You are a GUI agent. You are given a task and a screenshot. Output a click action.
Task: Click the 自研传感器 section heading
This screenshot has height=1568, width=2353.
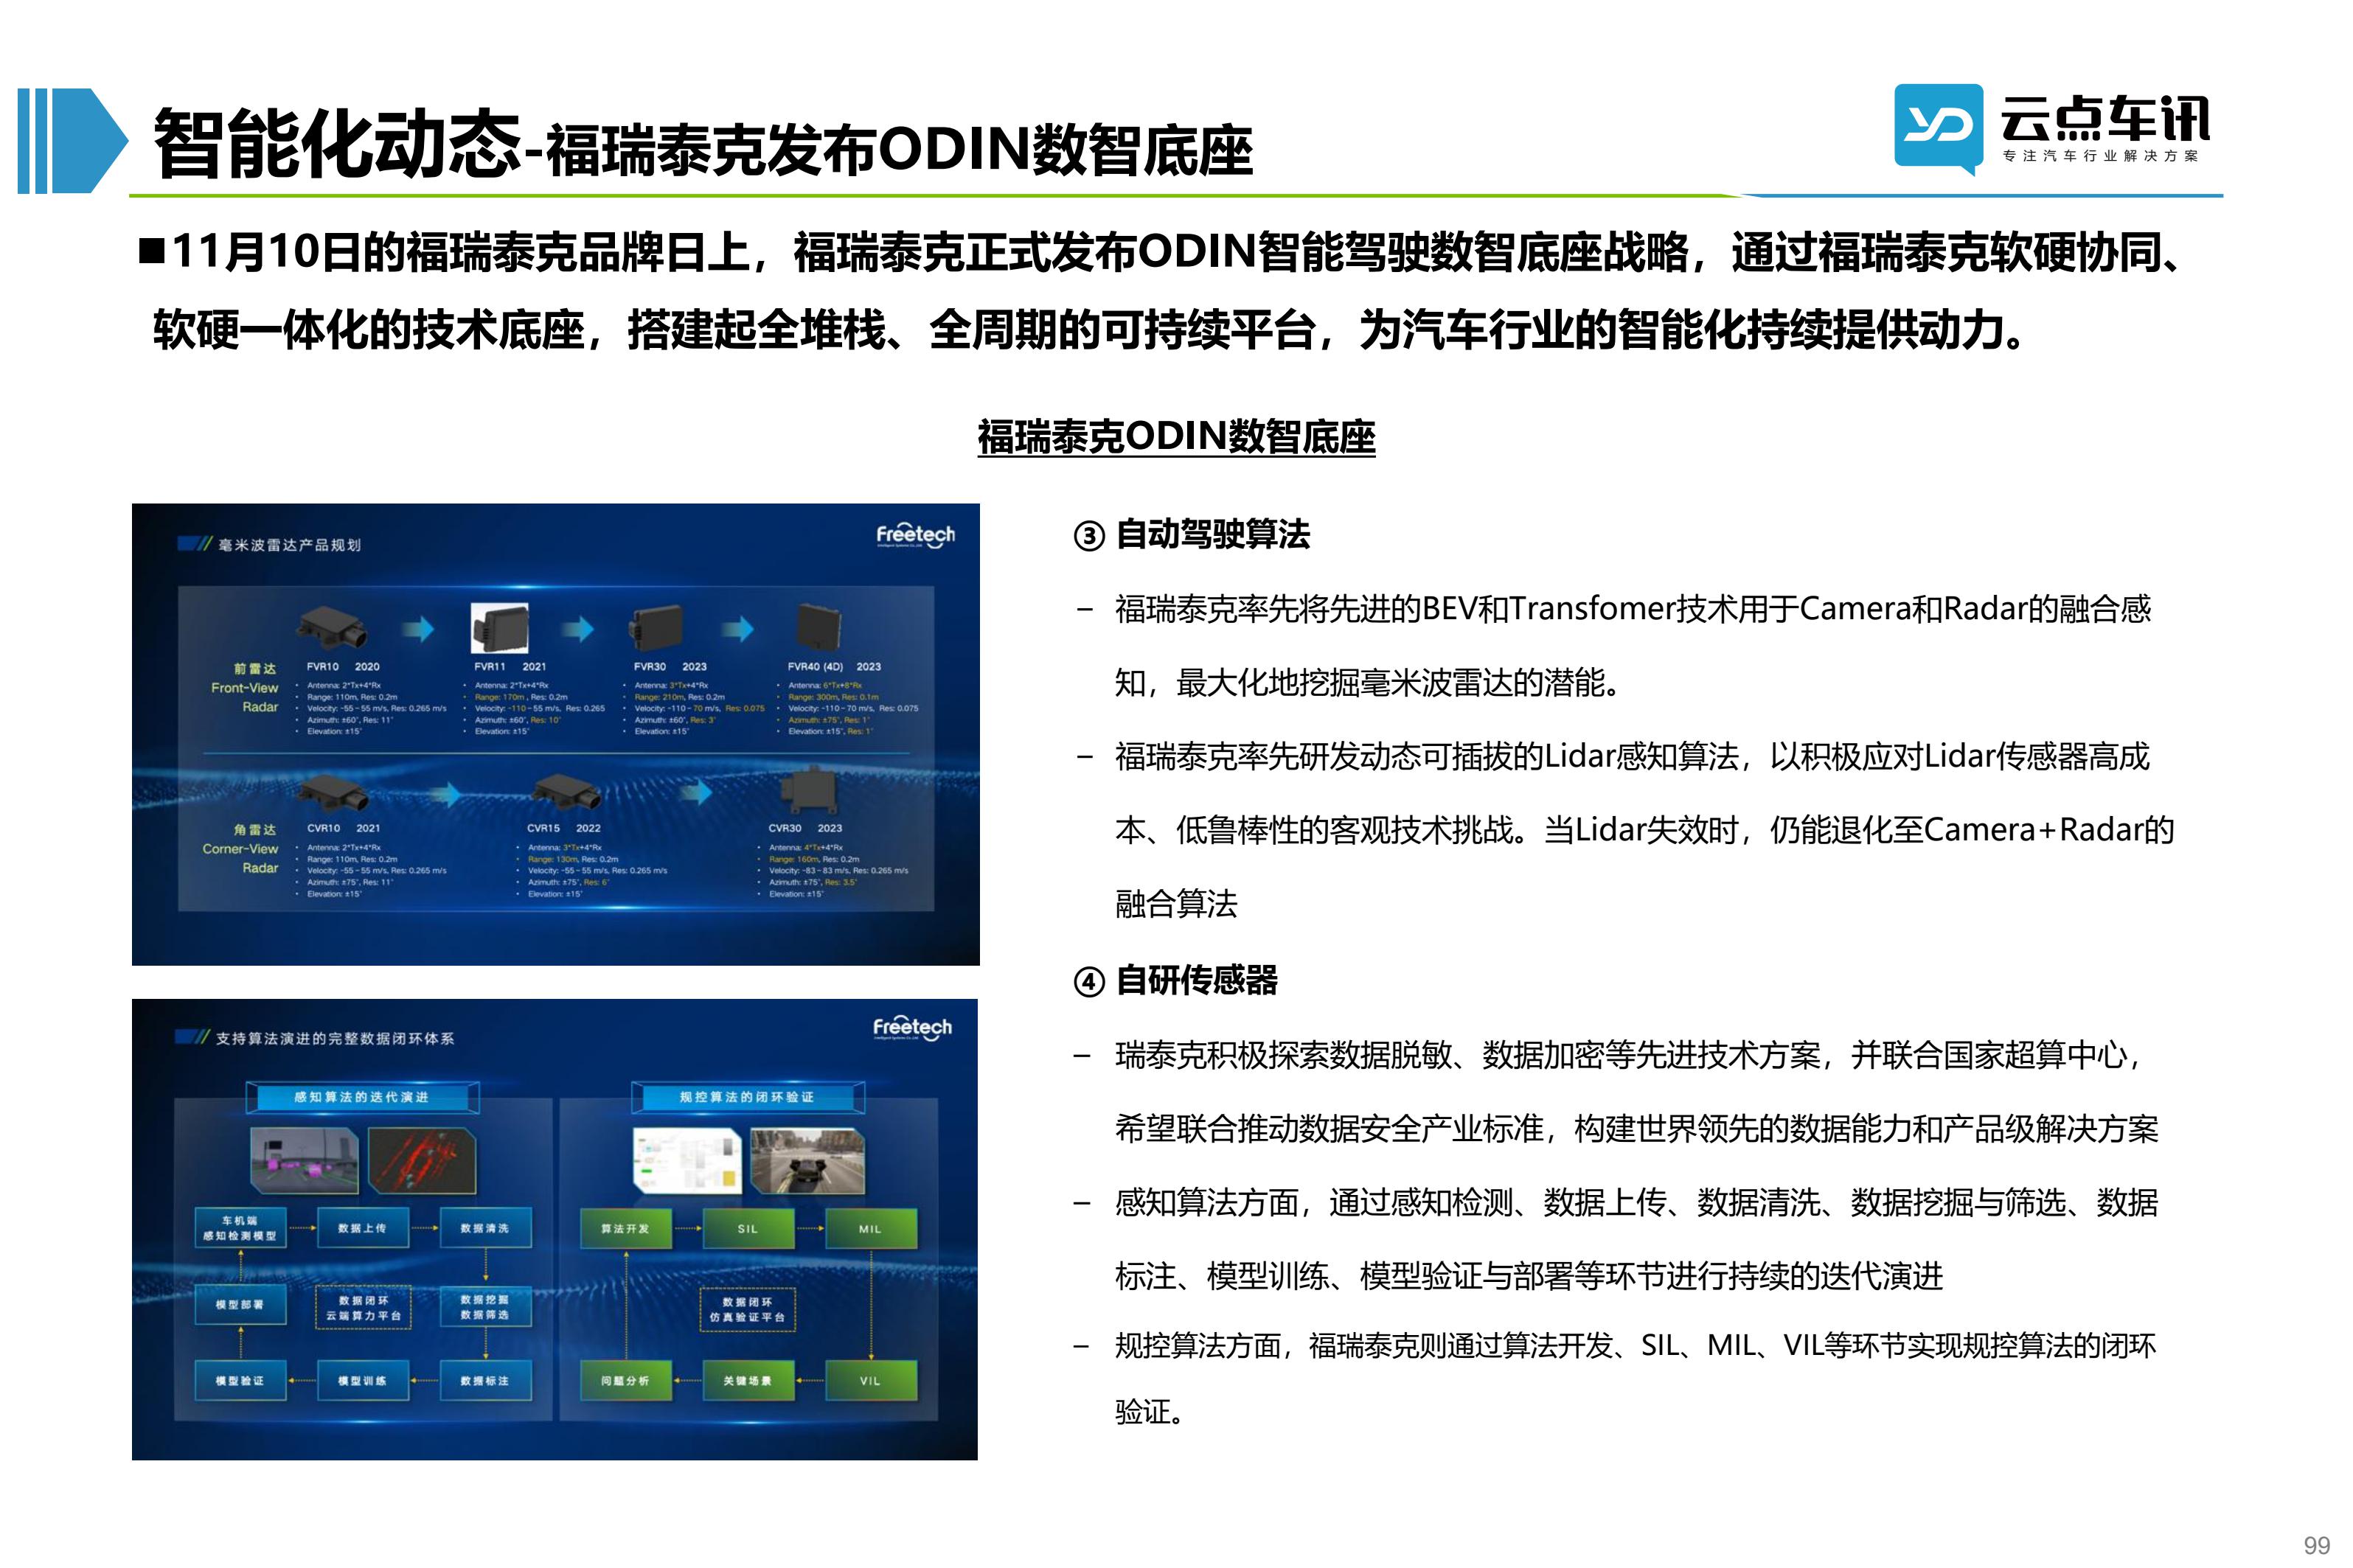[1196, 981]
